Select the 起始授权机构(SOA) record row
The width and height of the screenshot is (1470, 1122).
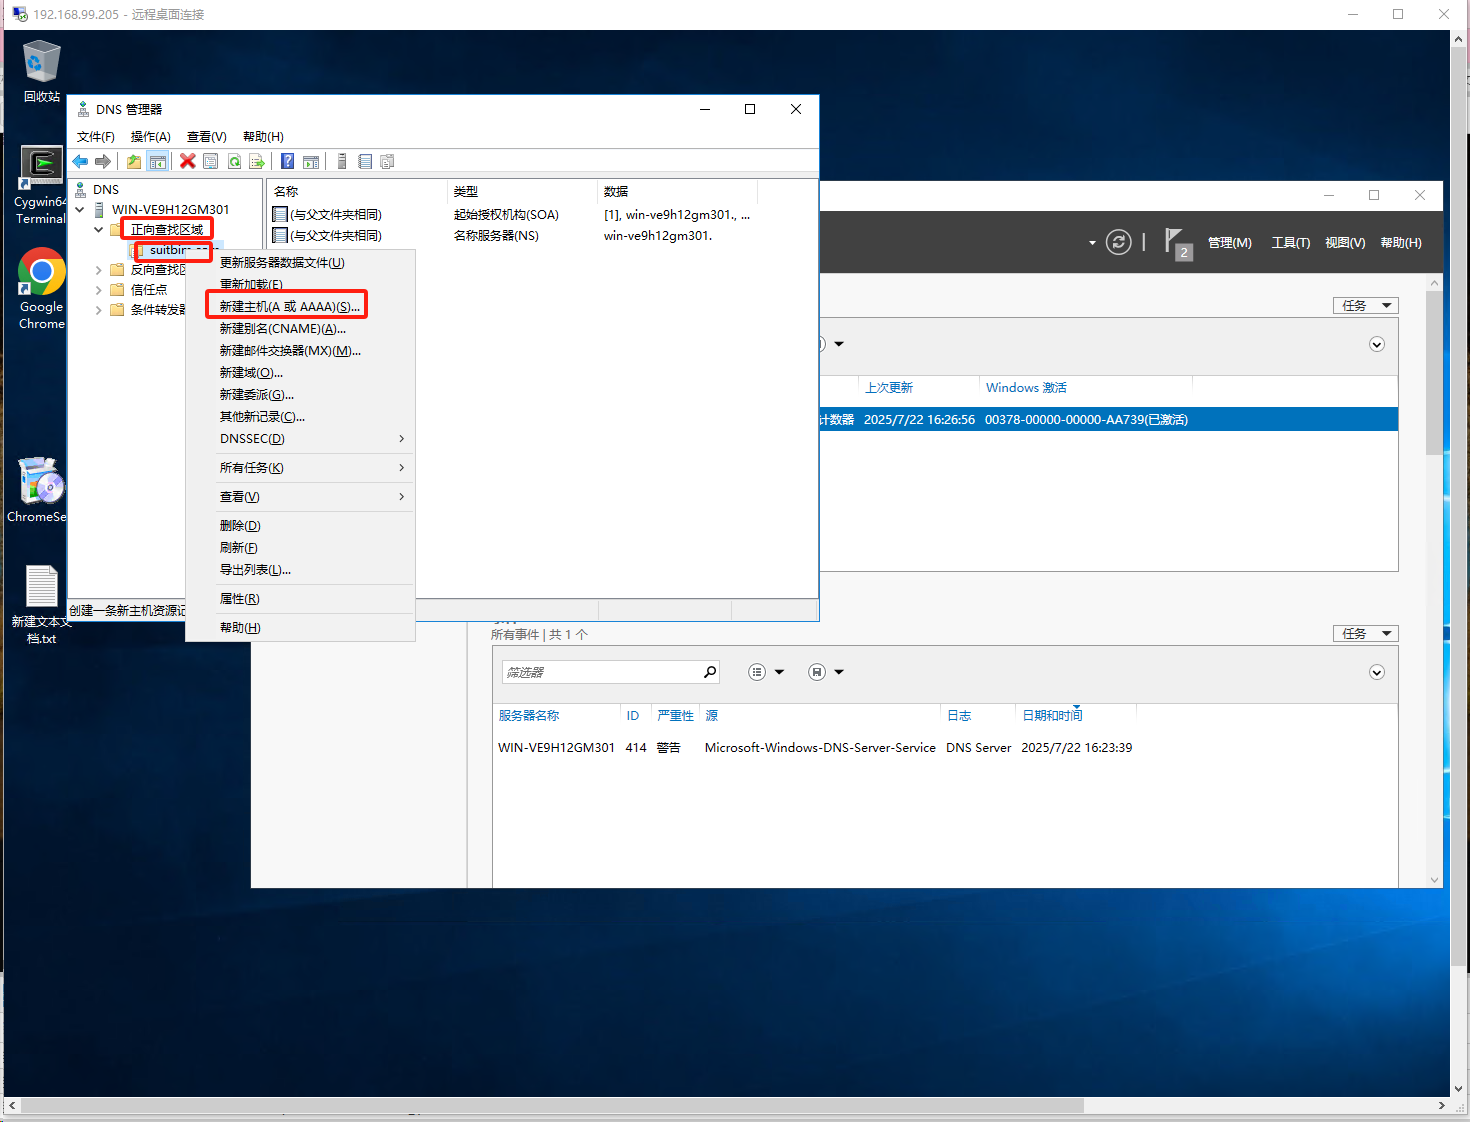[512, 214]
